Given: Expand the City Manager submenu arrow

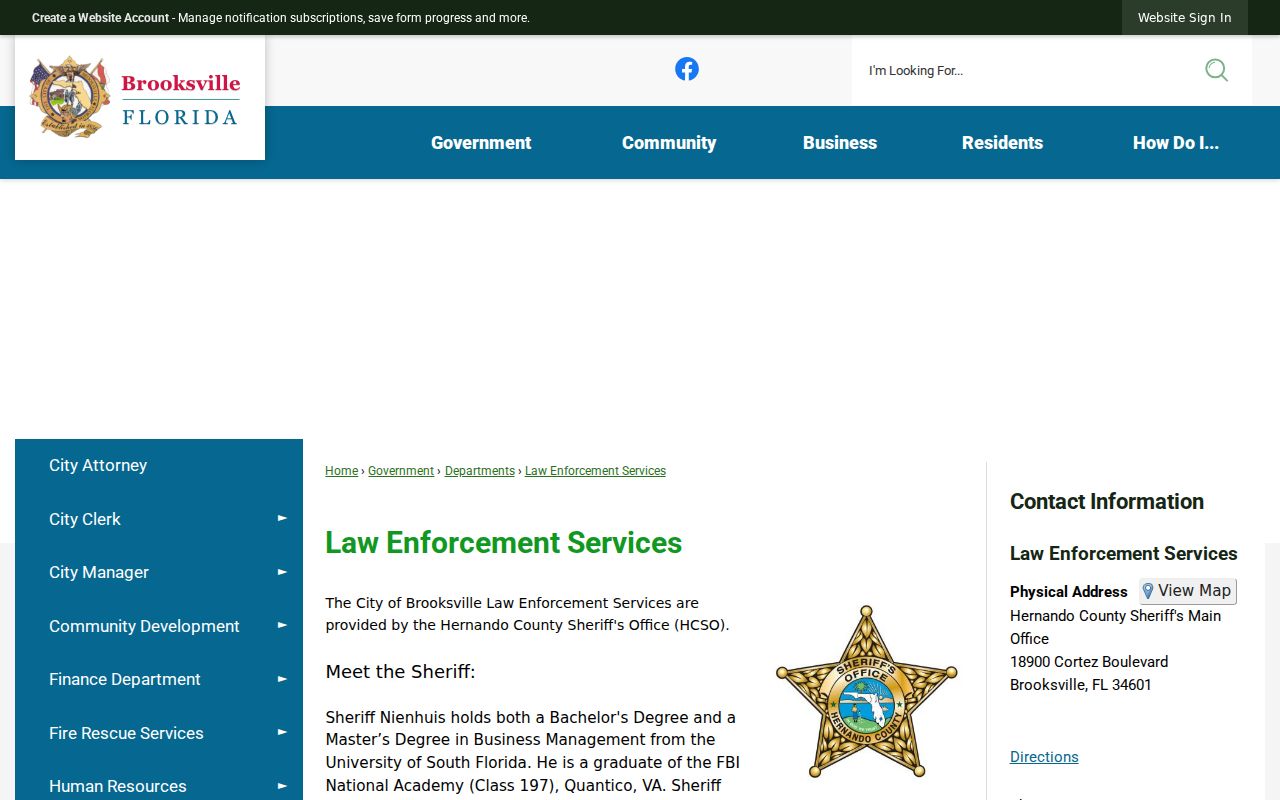Looking at the screenshot, I should click(282, 572).
